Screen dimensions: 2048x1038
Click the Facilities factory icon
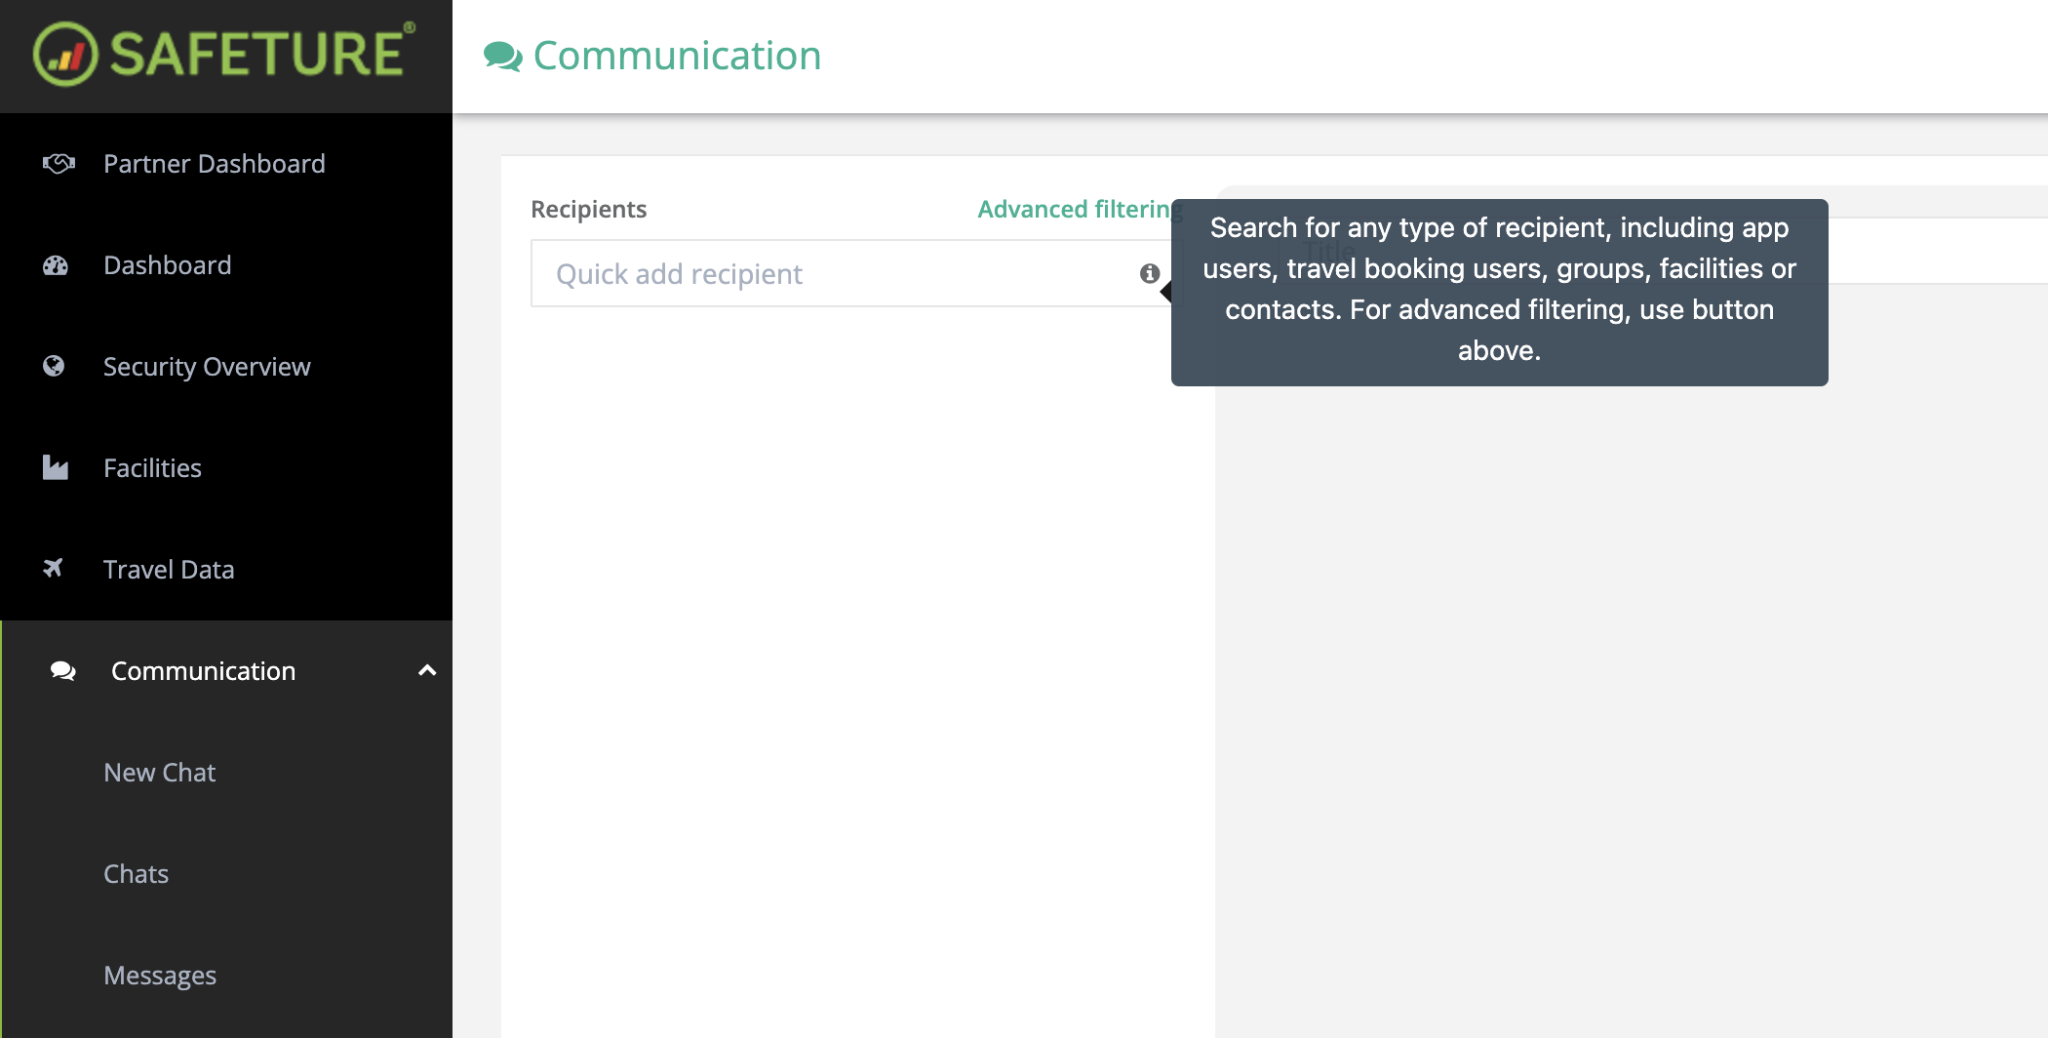[56, 468]
